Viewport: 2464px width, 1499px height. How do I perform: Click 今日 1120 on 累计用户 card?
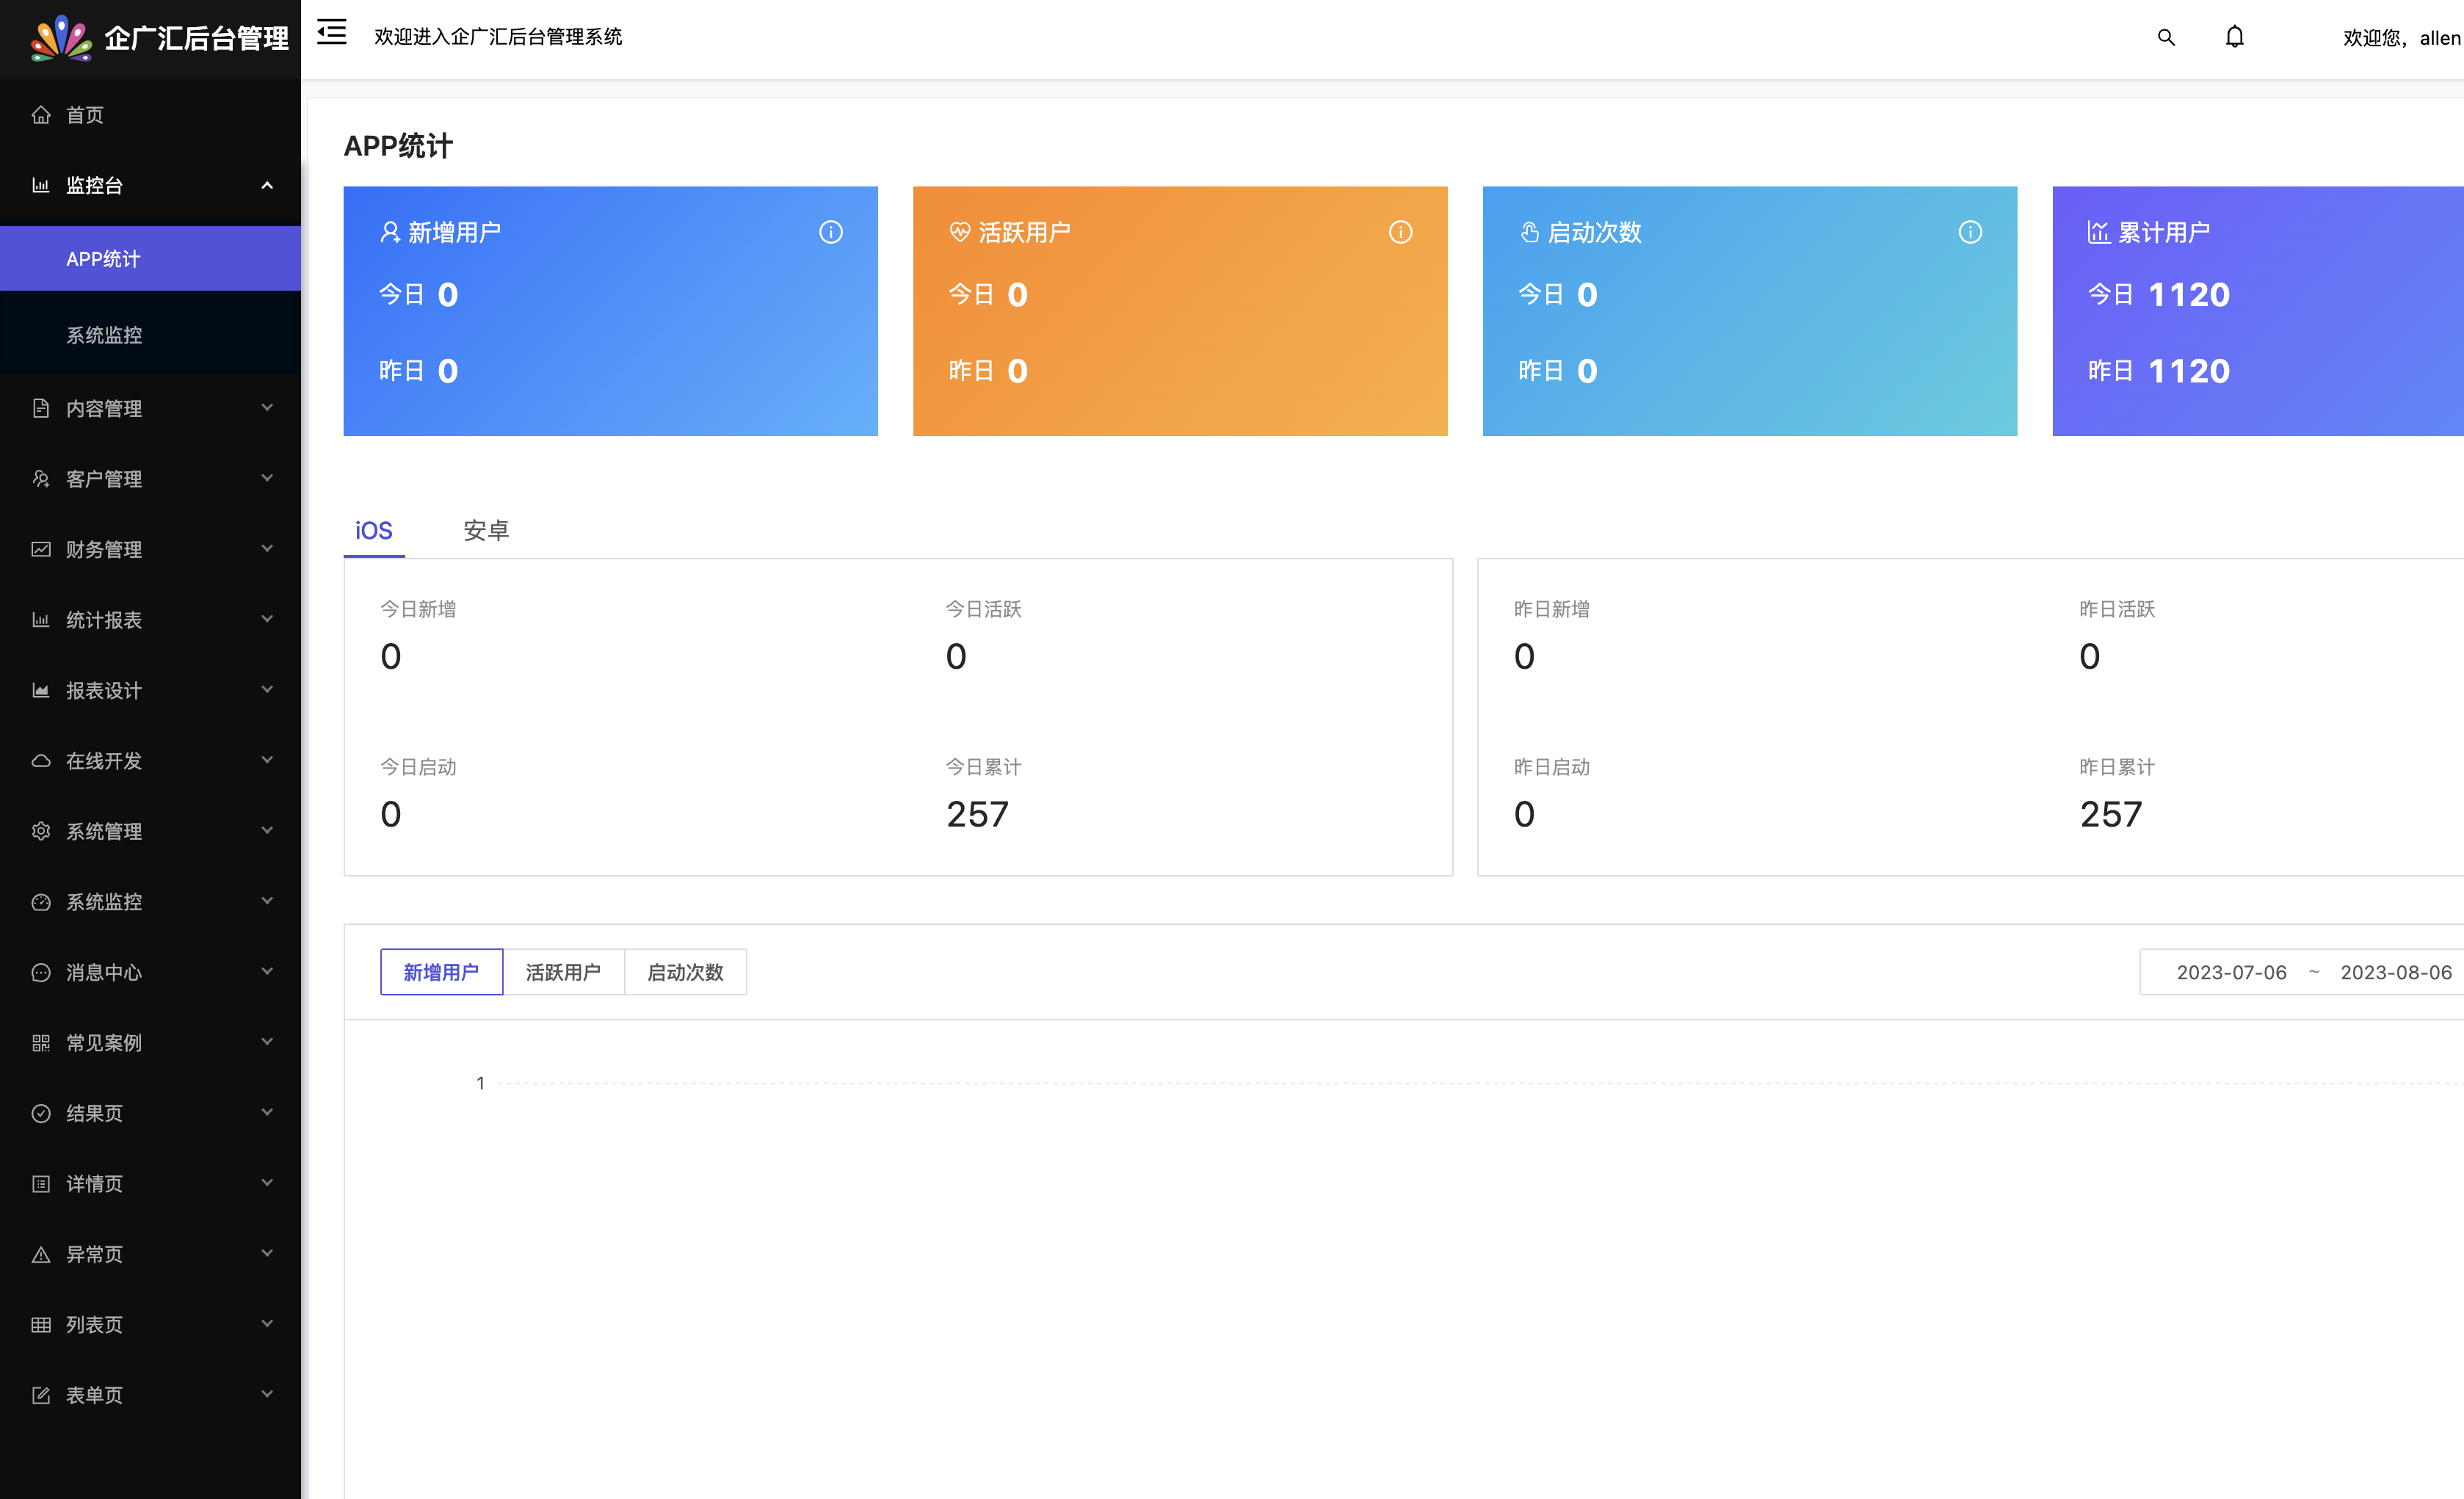2159,294
